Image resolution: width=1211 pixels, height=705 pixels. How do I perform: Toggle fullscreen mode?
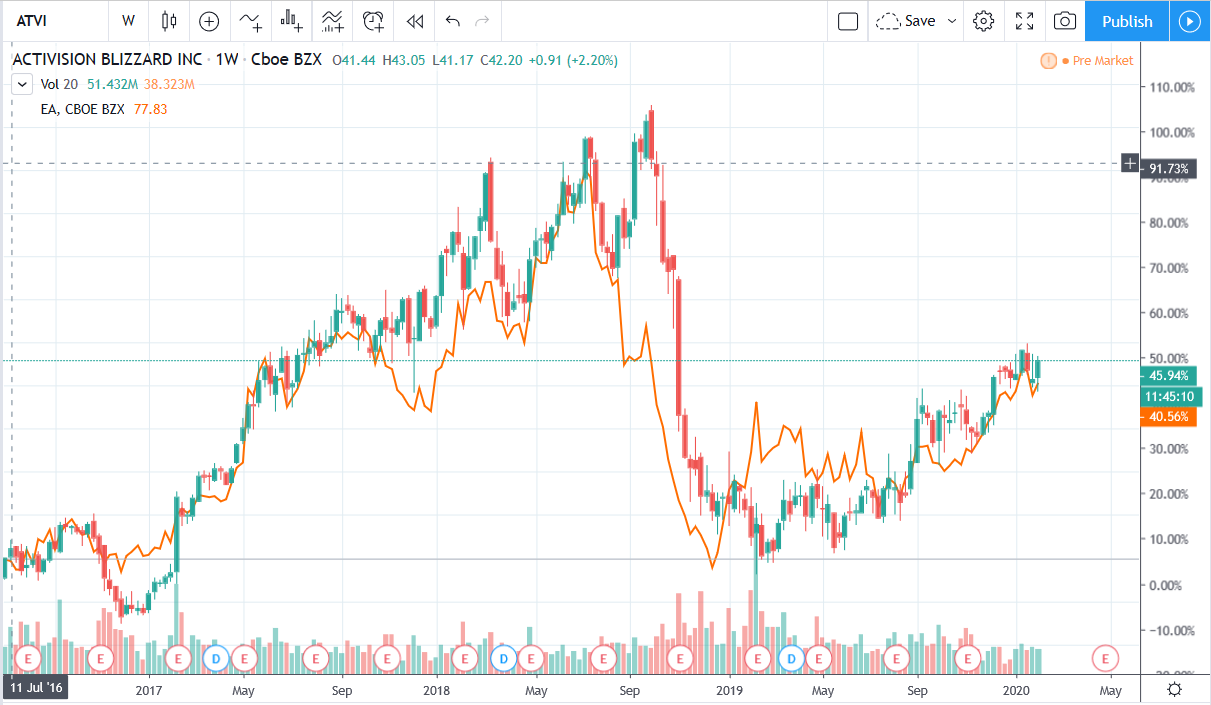[1025, 21]
